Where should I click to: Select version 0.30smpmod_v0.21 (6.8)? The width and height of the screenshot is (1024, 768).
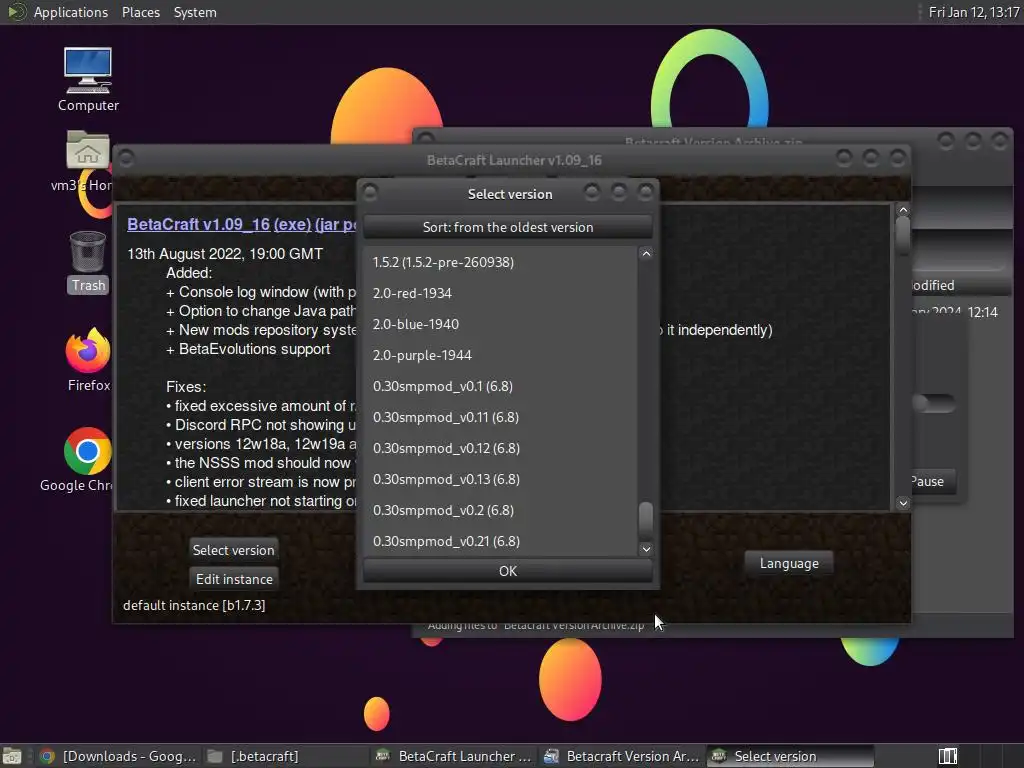[500, 541]
